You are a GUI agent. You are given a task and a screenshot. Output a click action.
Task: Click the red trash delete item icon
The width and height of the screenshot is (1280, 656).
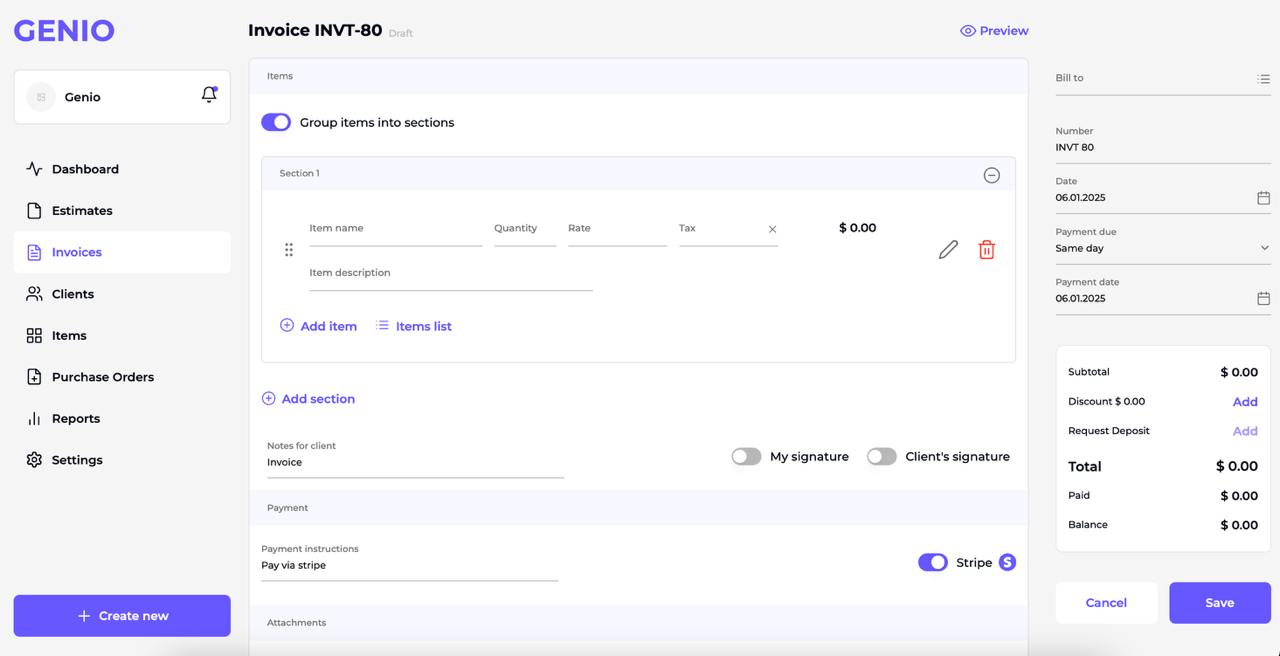tap(986, 250)
